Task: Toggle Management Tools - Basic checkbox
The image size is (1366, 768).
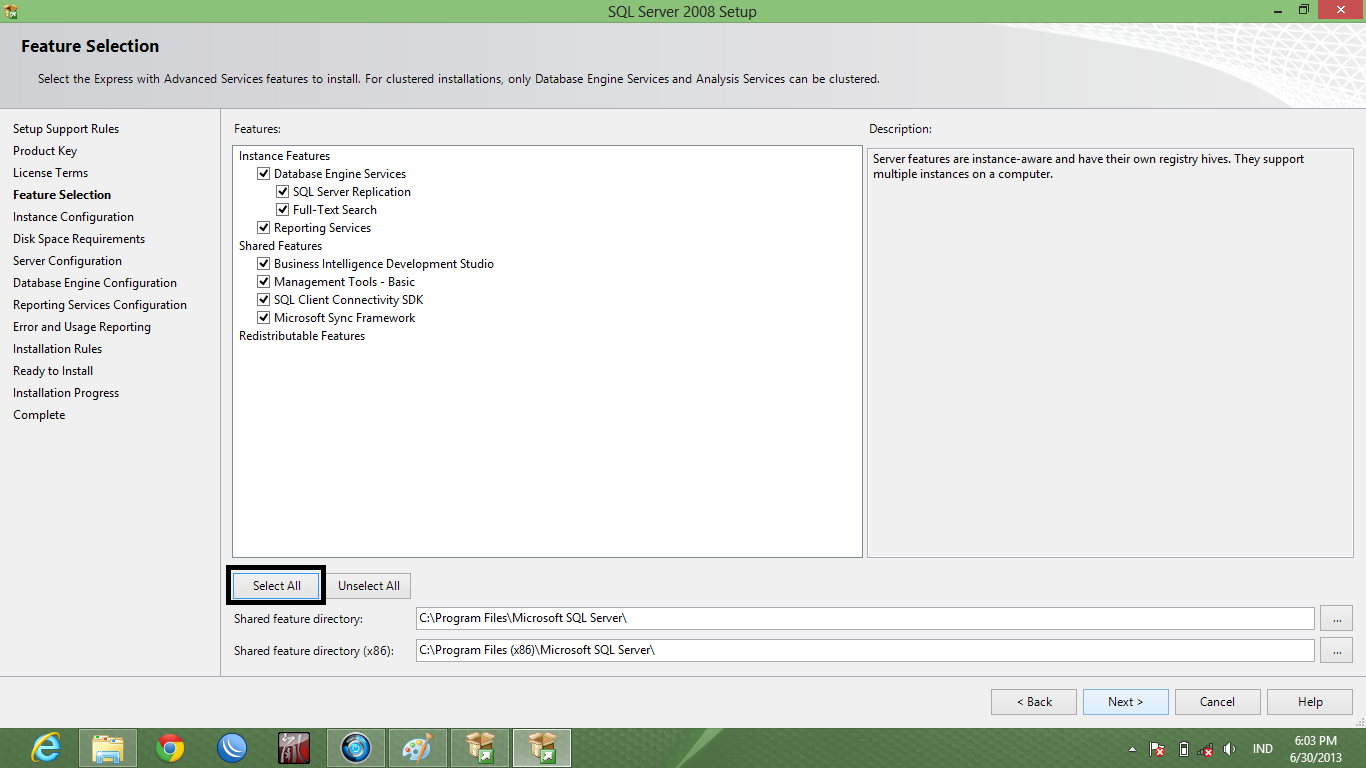Action: (x=264, y=282)
